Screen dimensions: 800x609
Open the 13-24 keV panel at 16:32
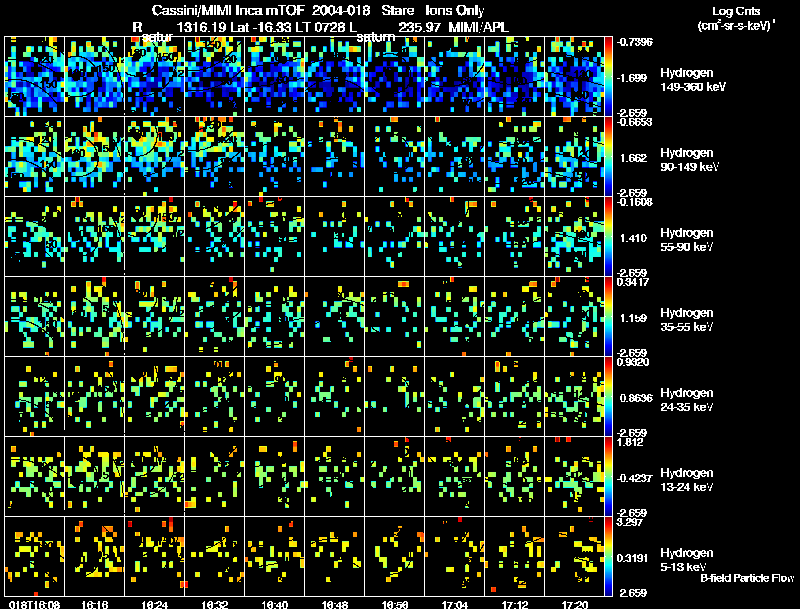(x=214, y=477)
